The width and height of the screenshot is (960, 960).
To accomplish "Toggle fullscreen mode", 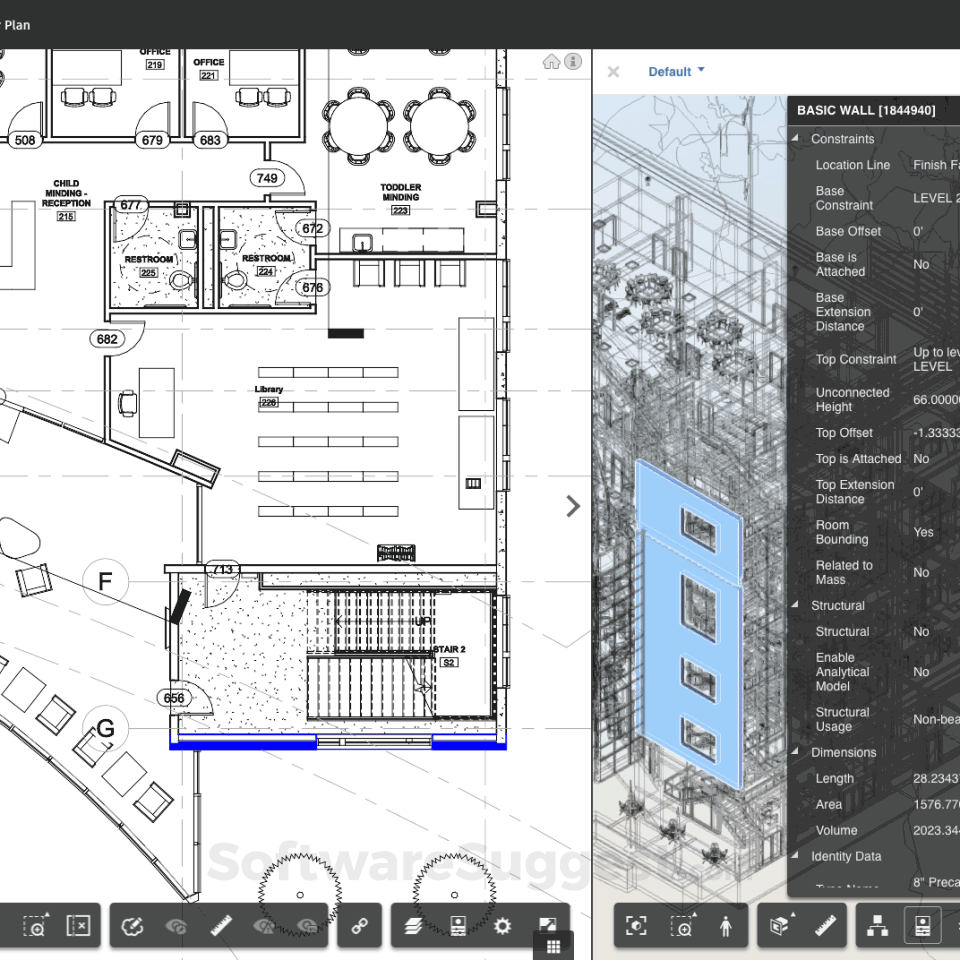I will coord(548,925).
